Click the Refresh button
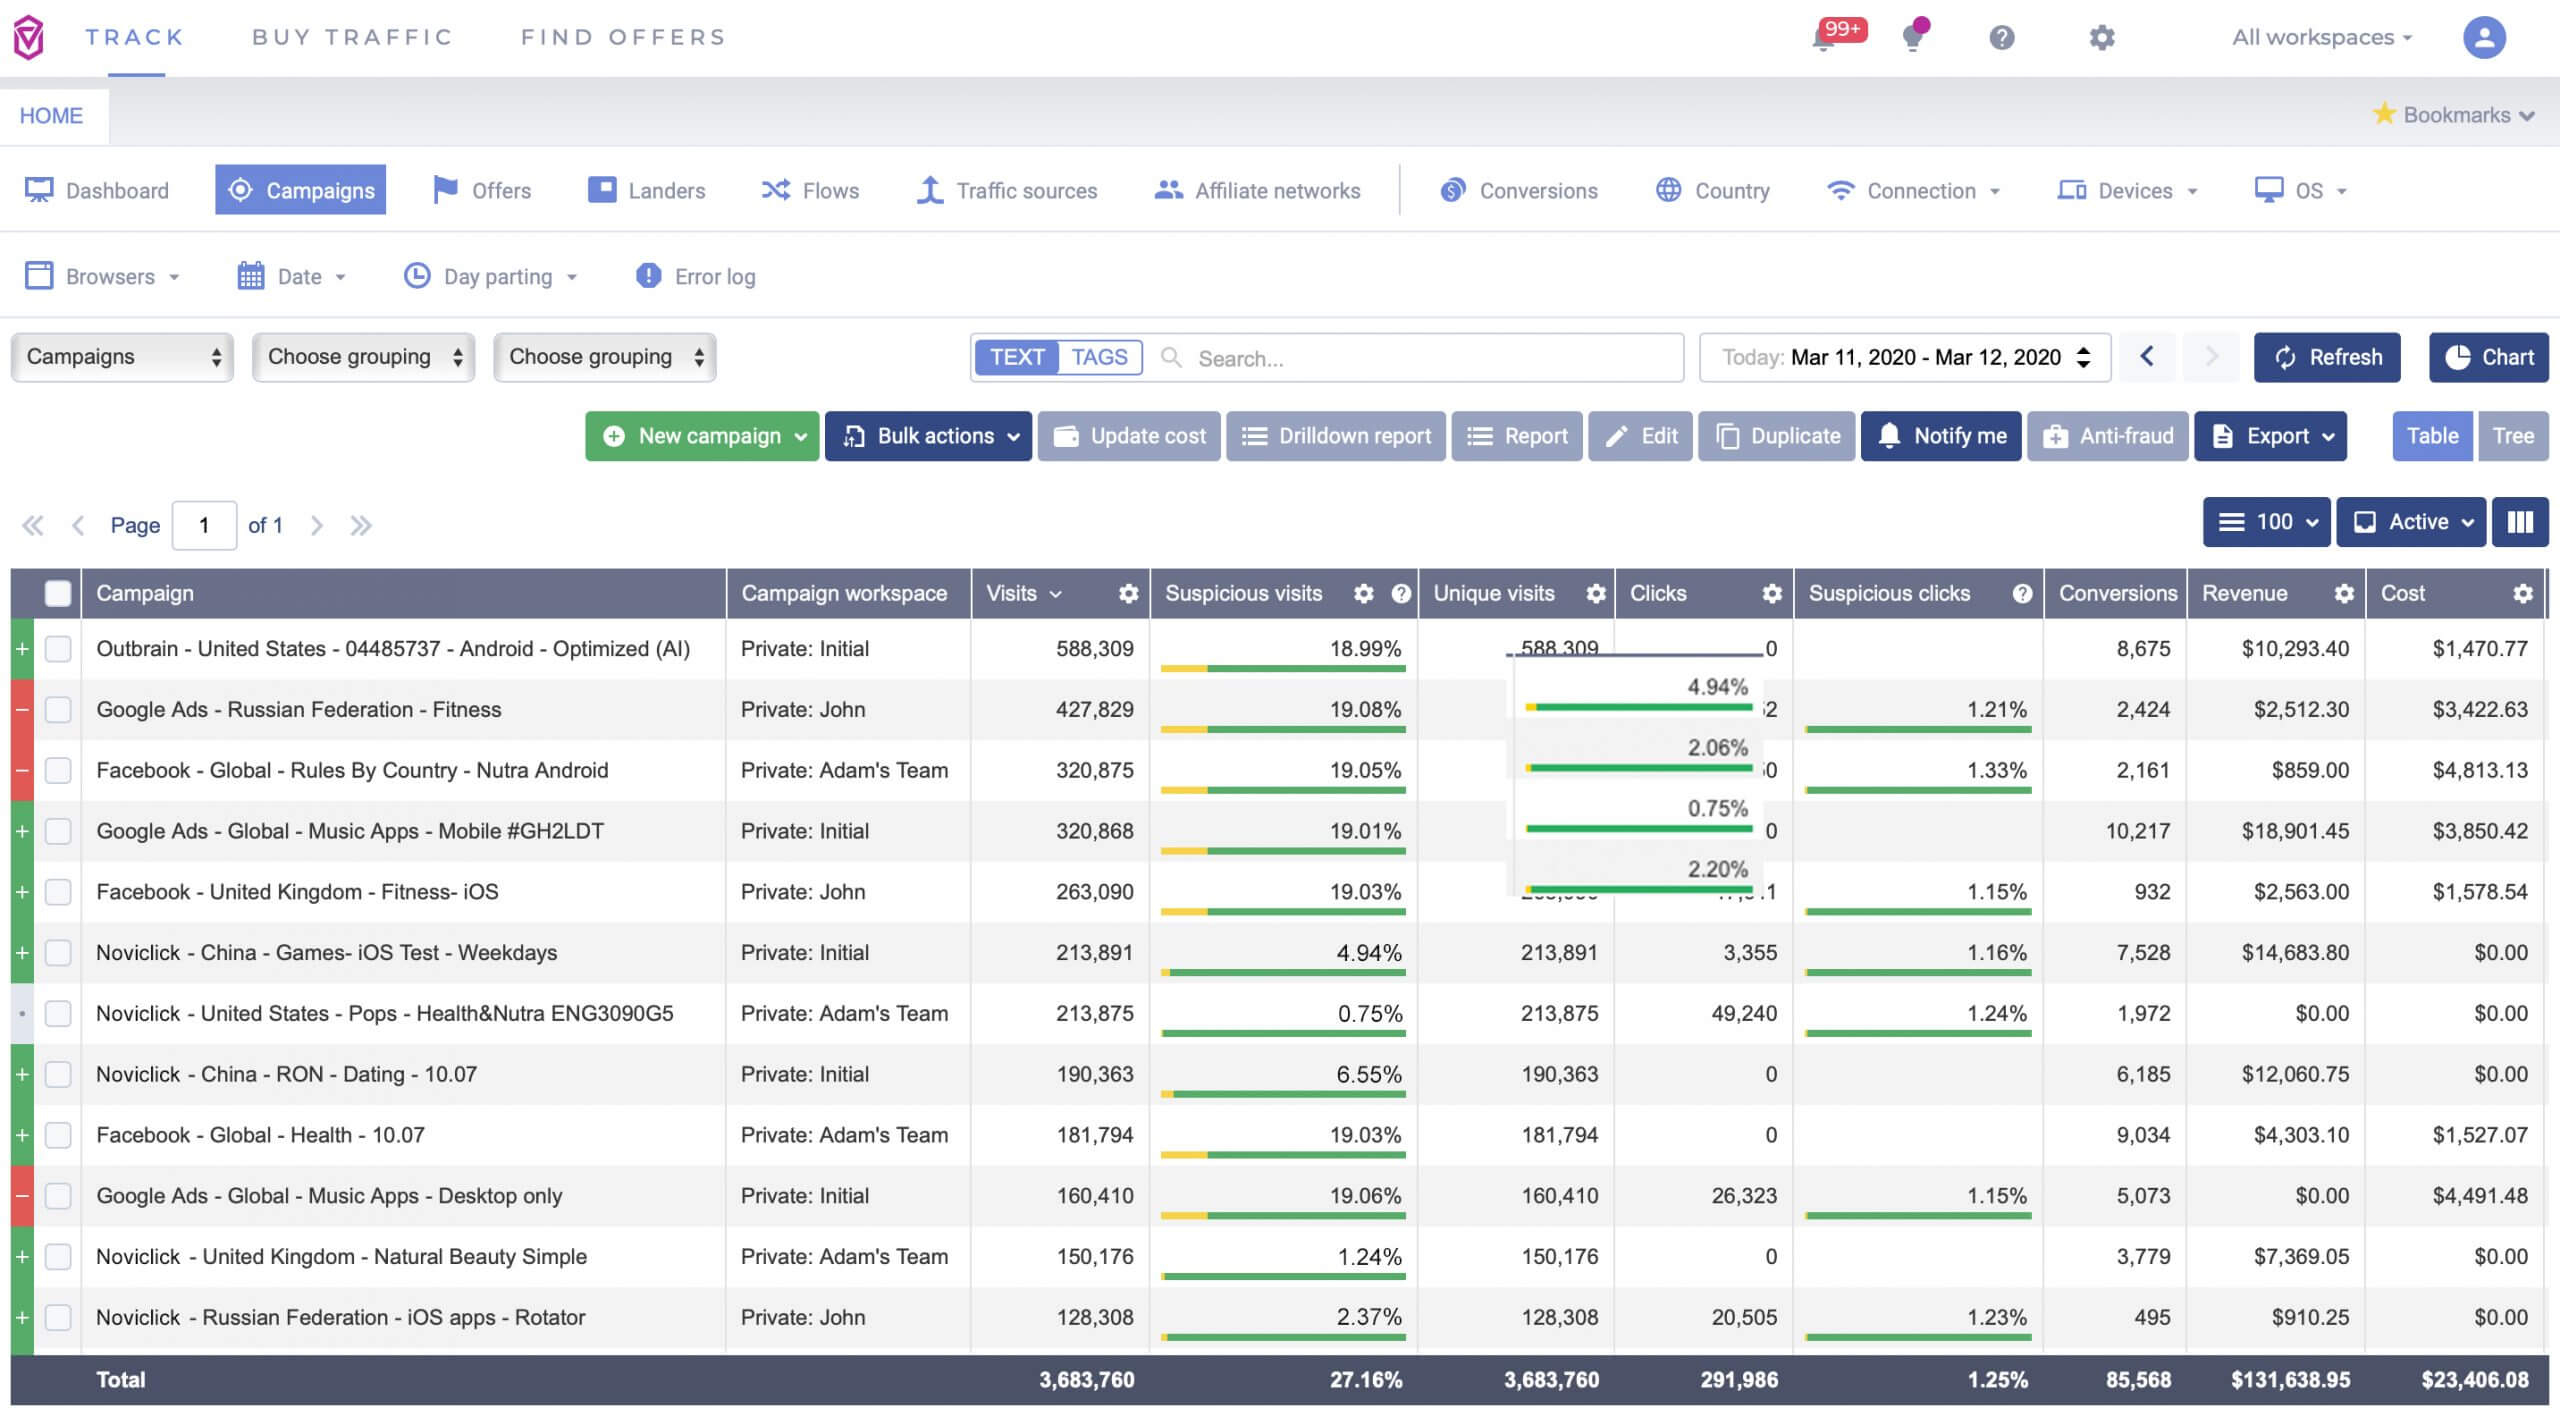This screenshot has width=2560, height=1416. (x=2326, y=357)
